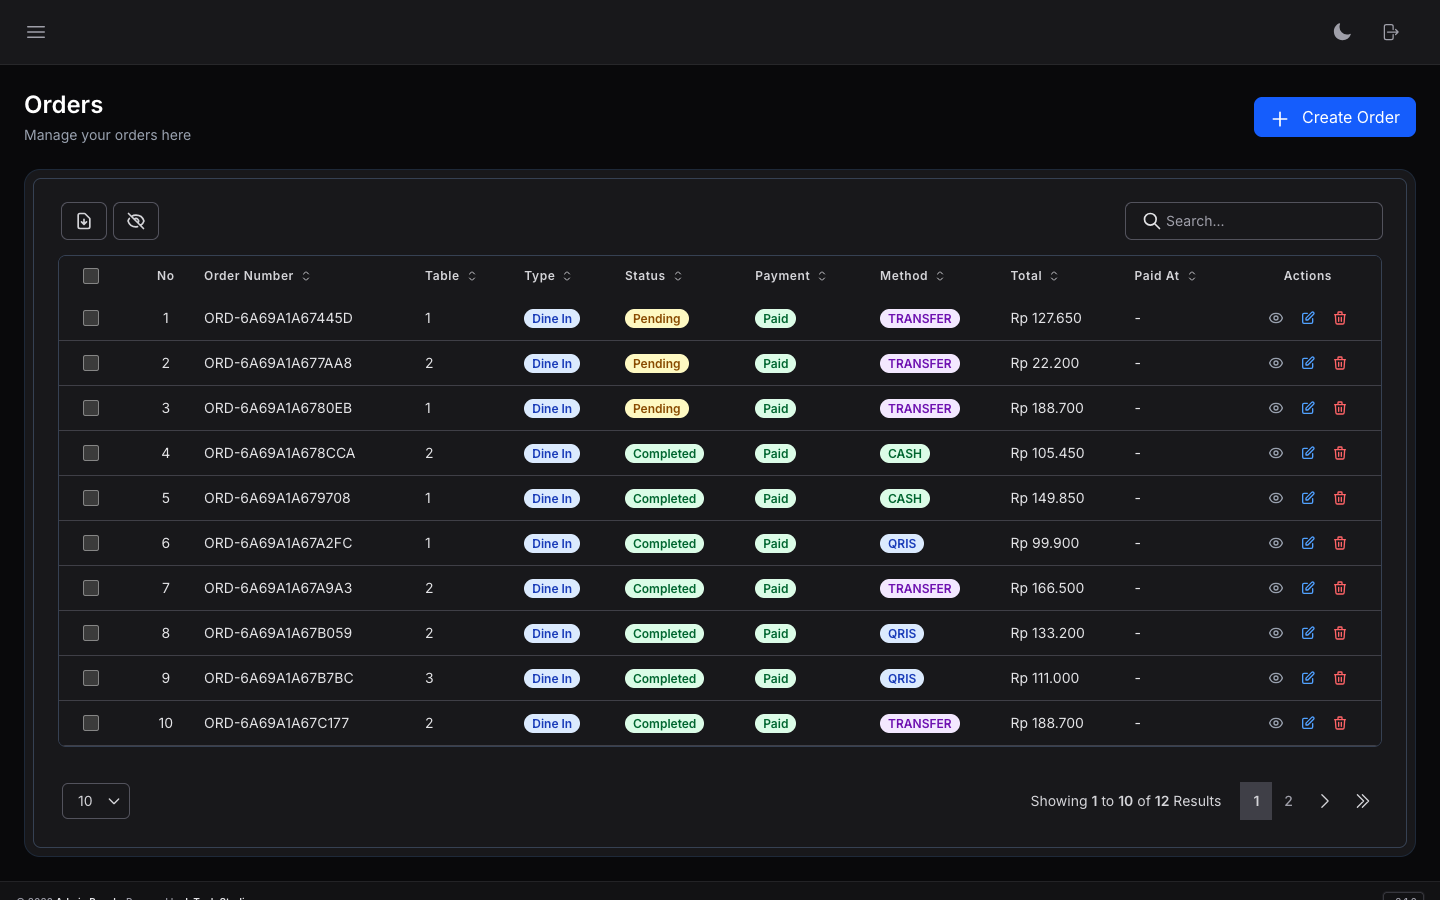This screenshot has width=1440, height=900.
Task: Delete order ORD-6A69A1A67C177
Action: tap(1340, 723)
